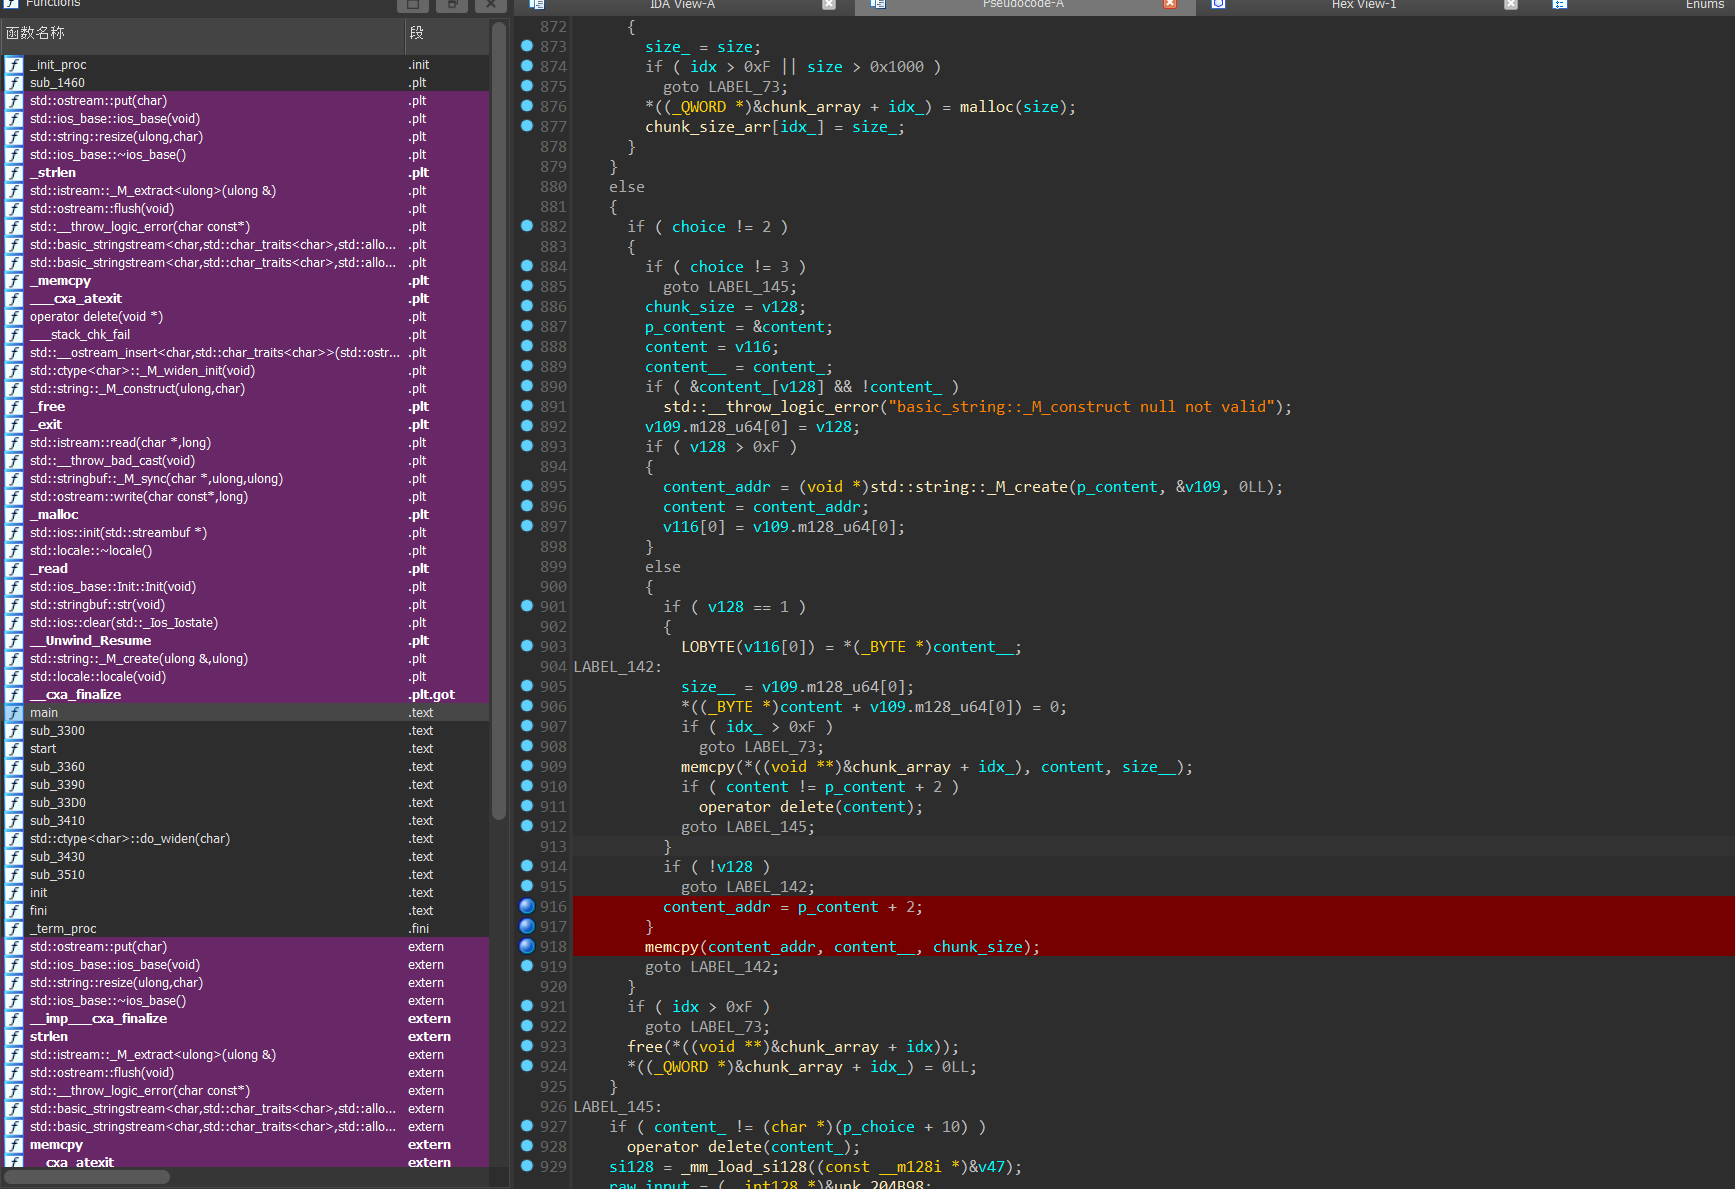Click 'choice != 3' condition on line 884

pos(739,267)
